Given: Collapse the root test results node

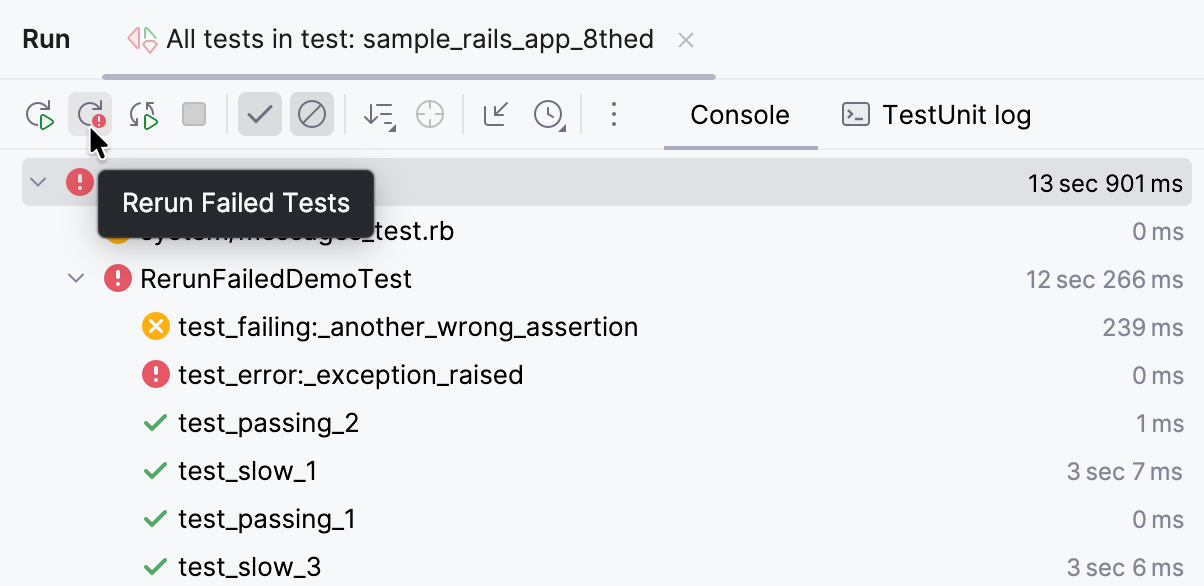Looking at the screenshot, I should [38, 182].
